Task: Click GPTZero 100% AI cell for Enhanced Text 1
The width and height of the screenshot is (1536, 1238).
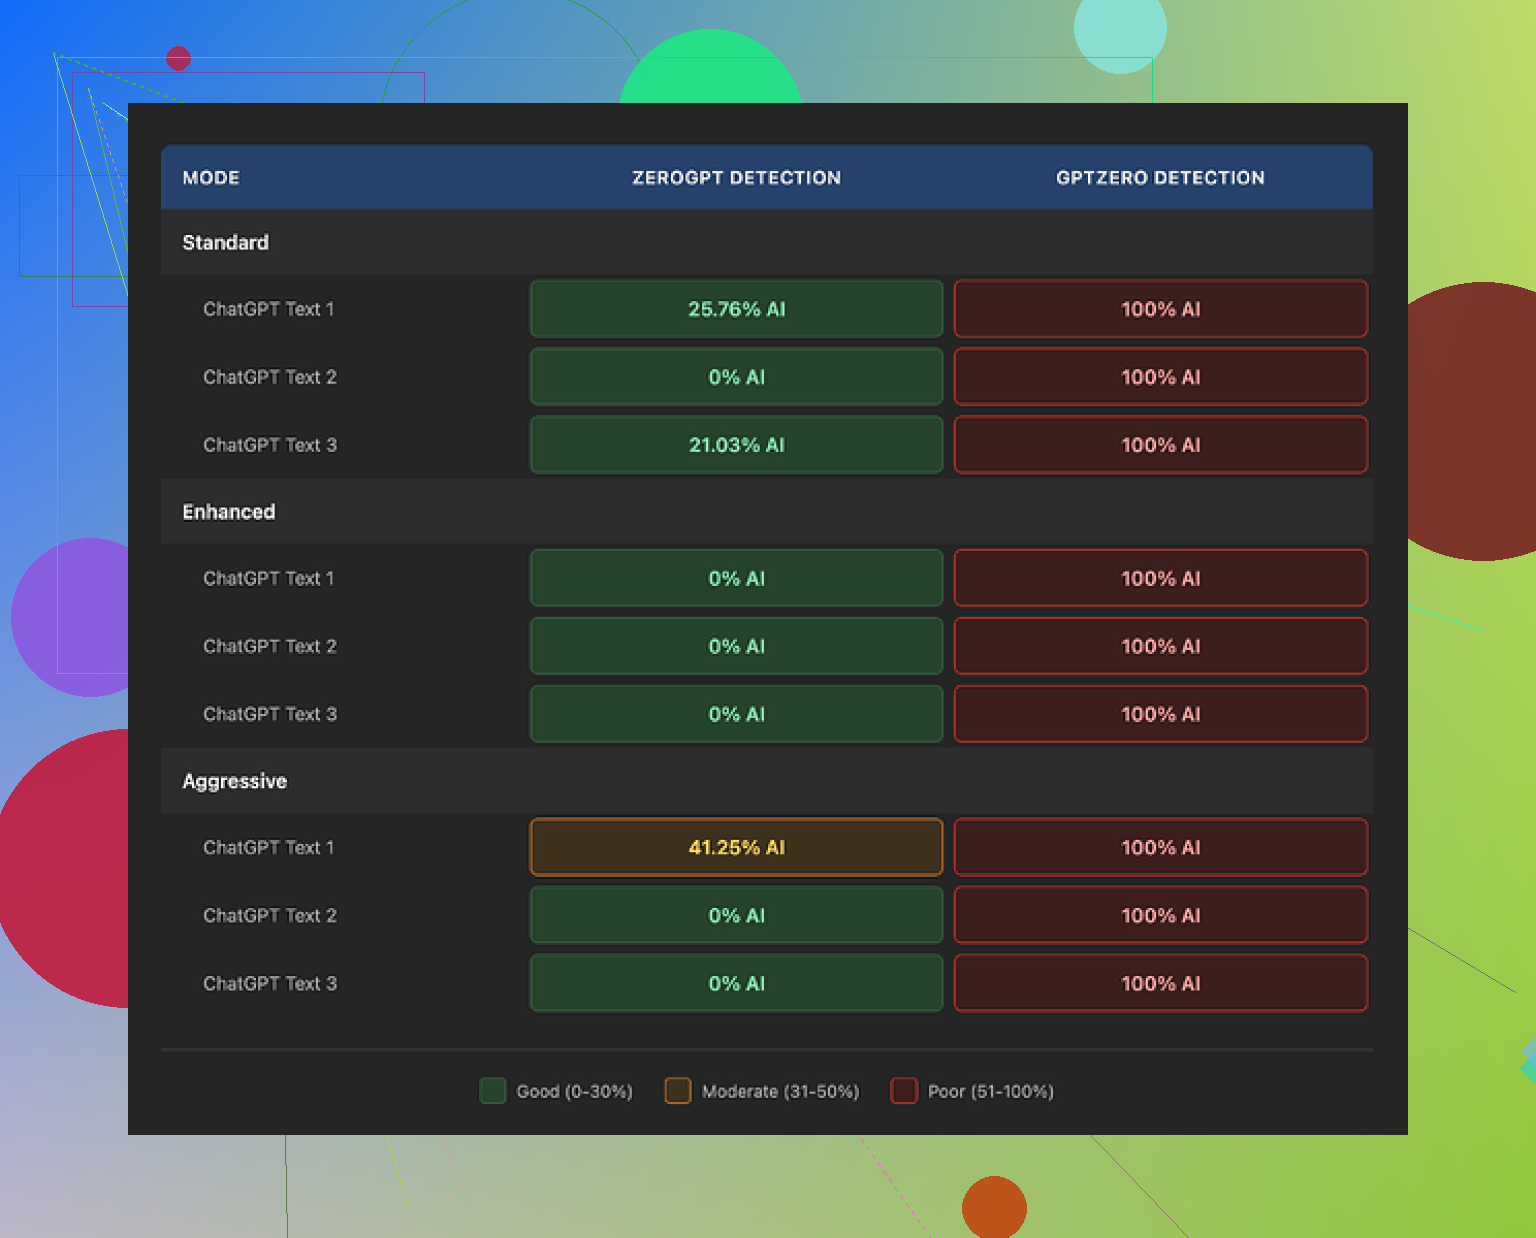Action: tap(1160, 578)
